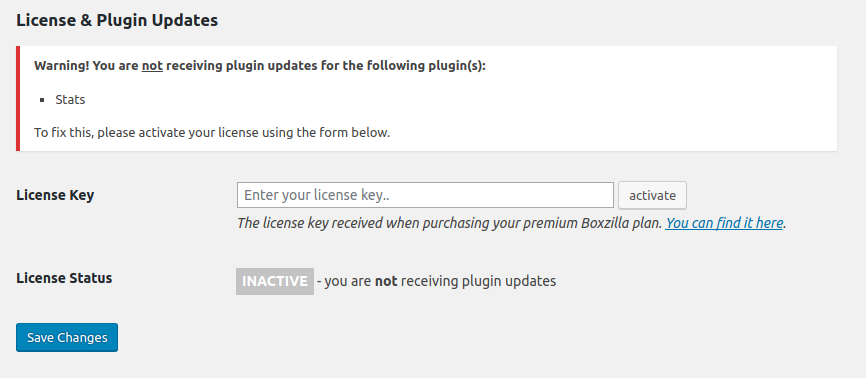Click the square bullet before Stats

[42, 100]
